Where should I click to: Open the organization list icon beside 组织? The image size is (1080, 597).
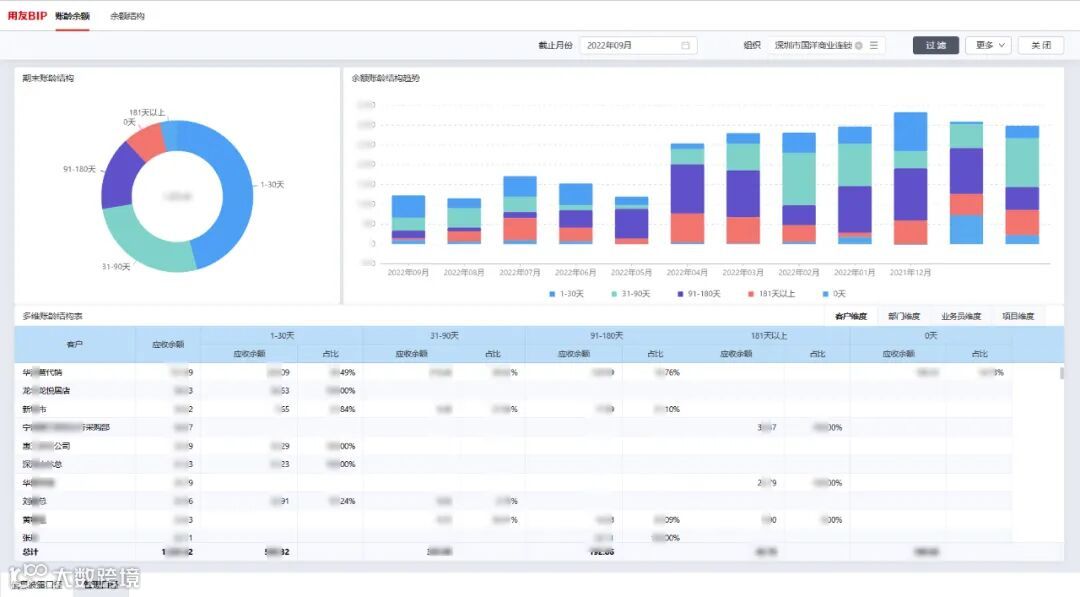(x=874, y=45)
